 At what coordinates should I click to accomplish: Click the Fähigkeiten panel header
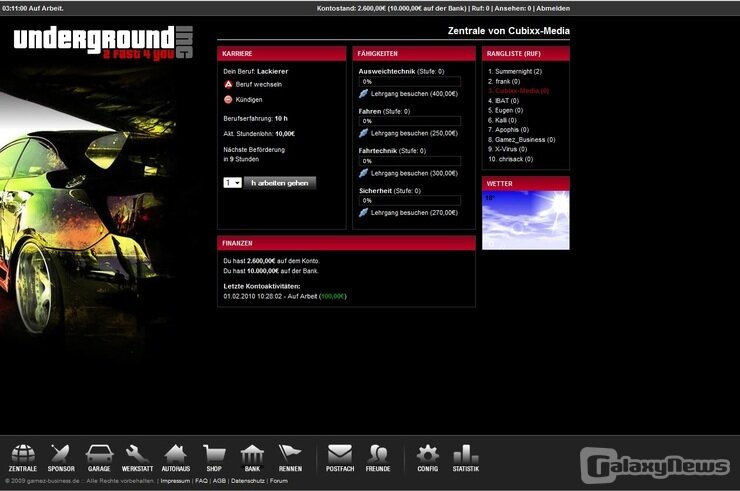[x=414, y=54]
